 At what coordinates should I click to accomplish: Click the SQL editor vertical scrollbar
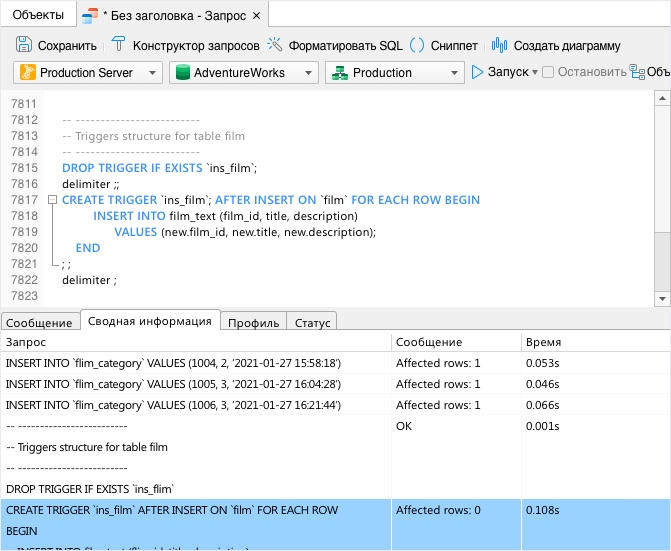pyautogui.click(x=661, y=180)
